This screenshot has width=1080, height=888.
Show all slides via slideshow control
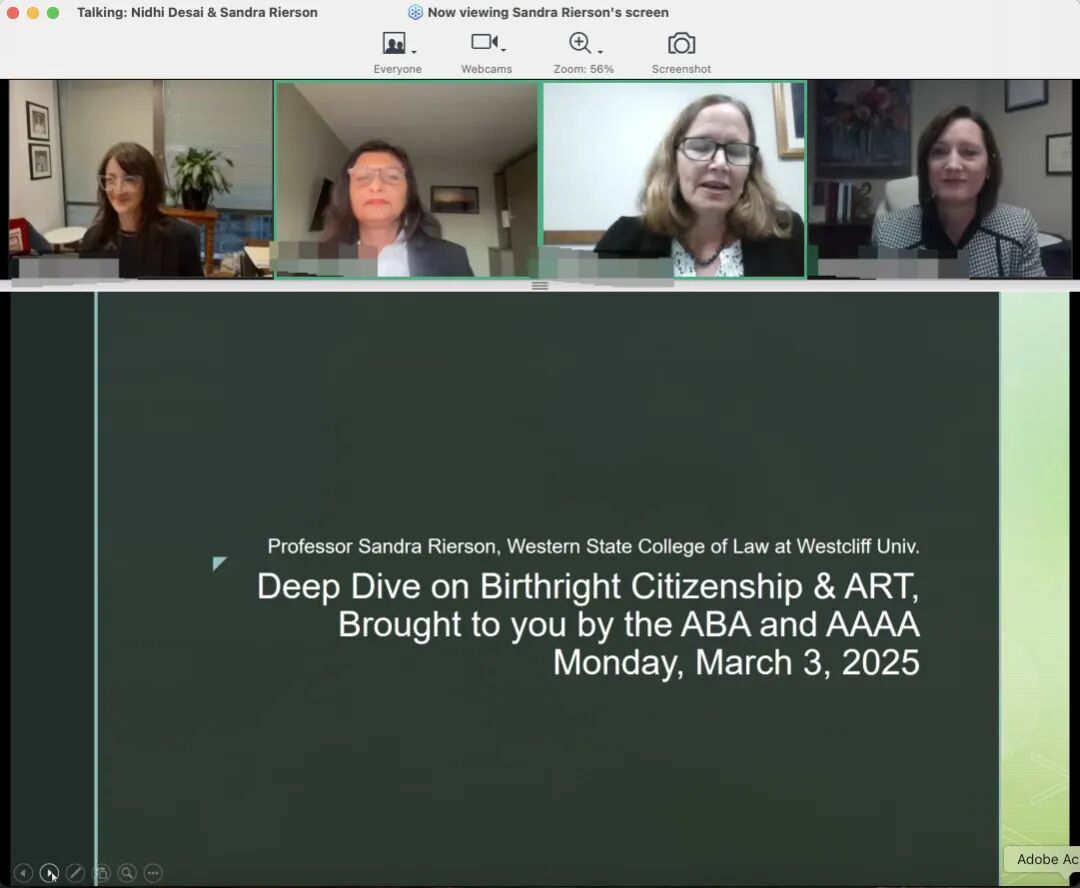[x=101, y=873]
